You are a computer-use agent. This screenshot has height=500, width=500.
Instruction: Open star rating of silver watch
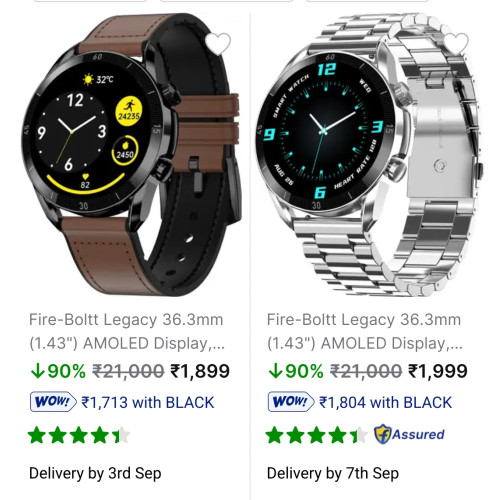(317, 435)
